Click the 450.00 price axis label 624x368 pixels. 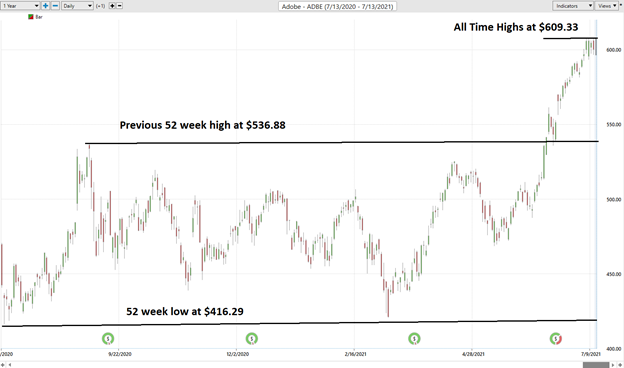click(614, 274)
